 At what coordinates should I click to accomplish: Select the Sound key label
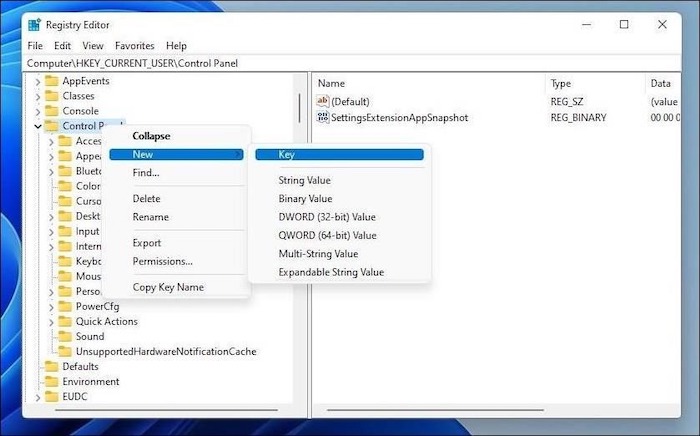(x=90, y=336)
